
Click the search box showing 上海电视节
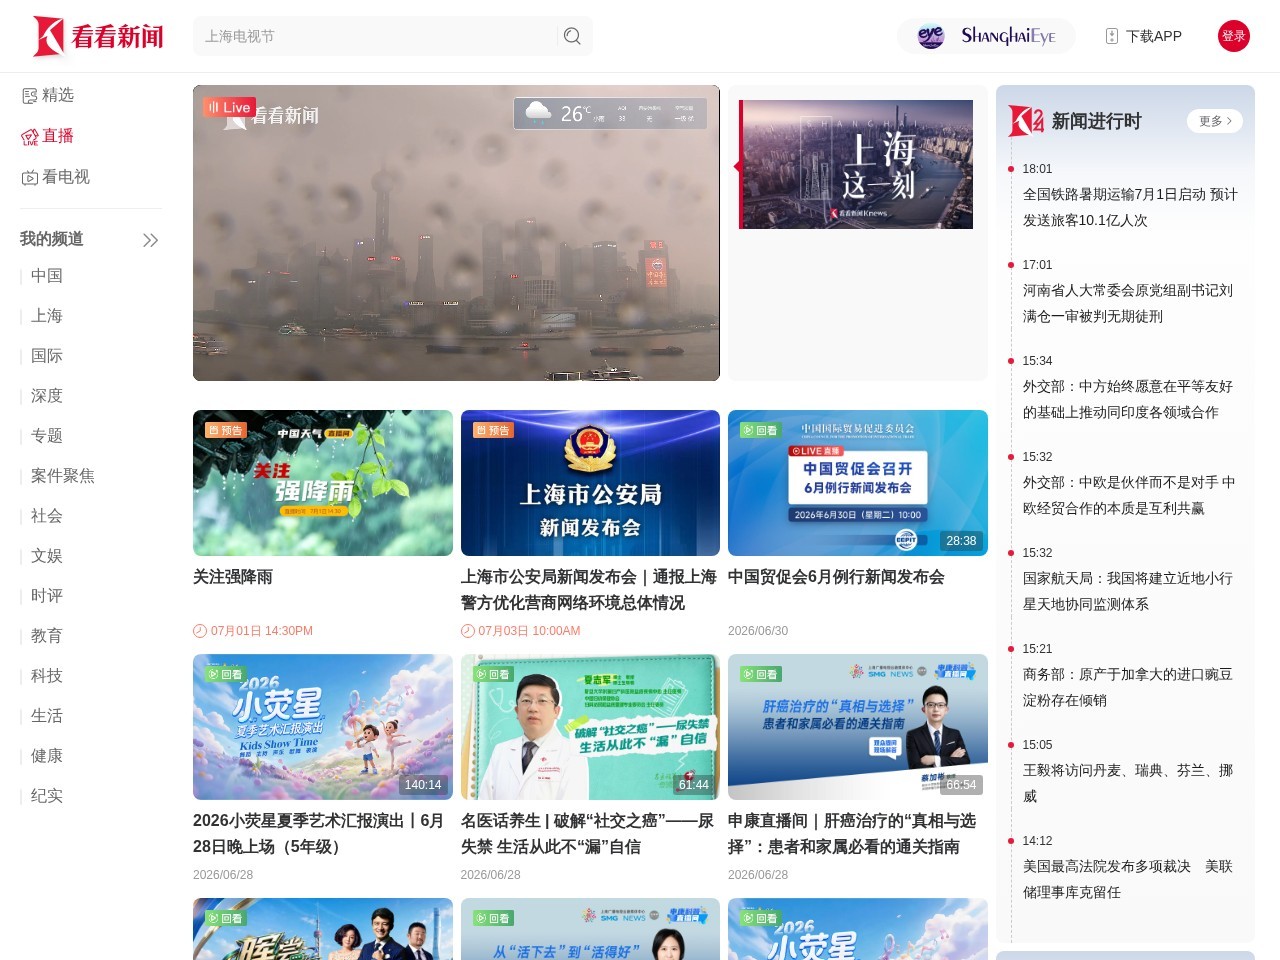(375, 36)
